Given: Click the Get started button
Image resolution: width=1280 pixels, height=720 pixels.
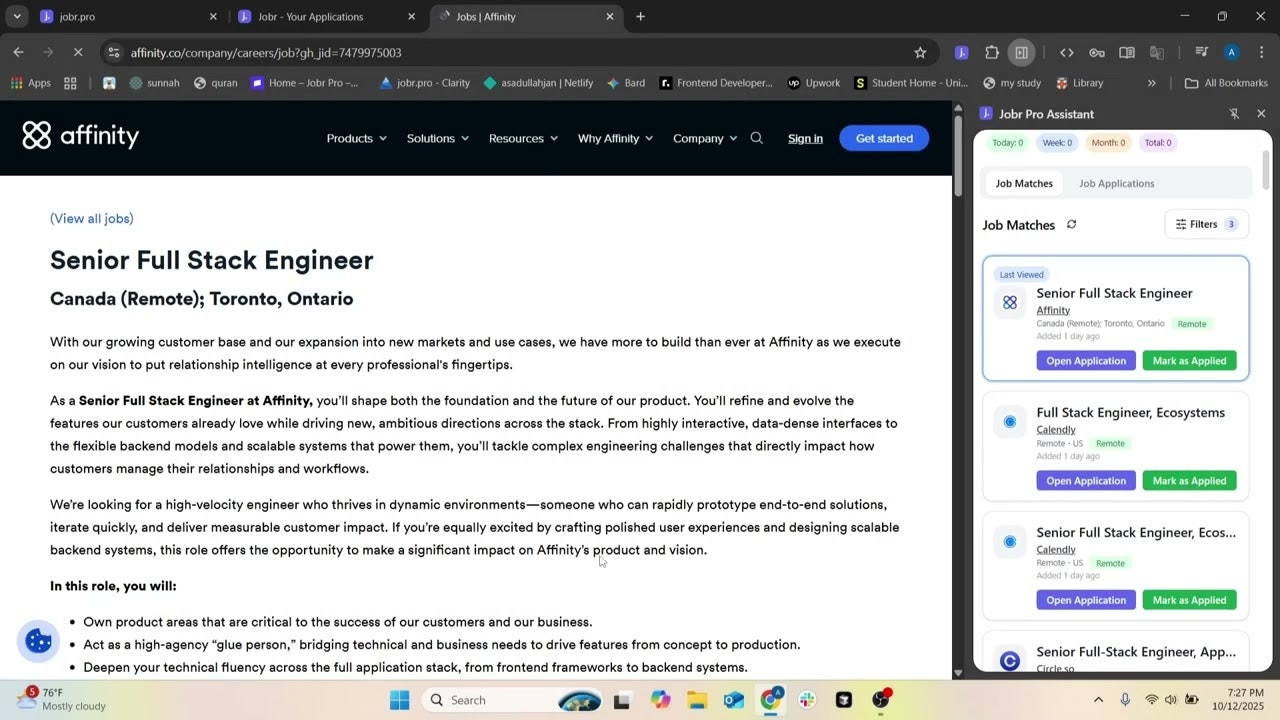Looking at the screenshot, I should (883, 138).
